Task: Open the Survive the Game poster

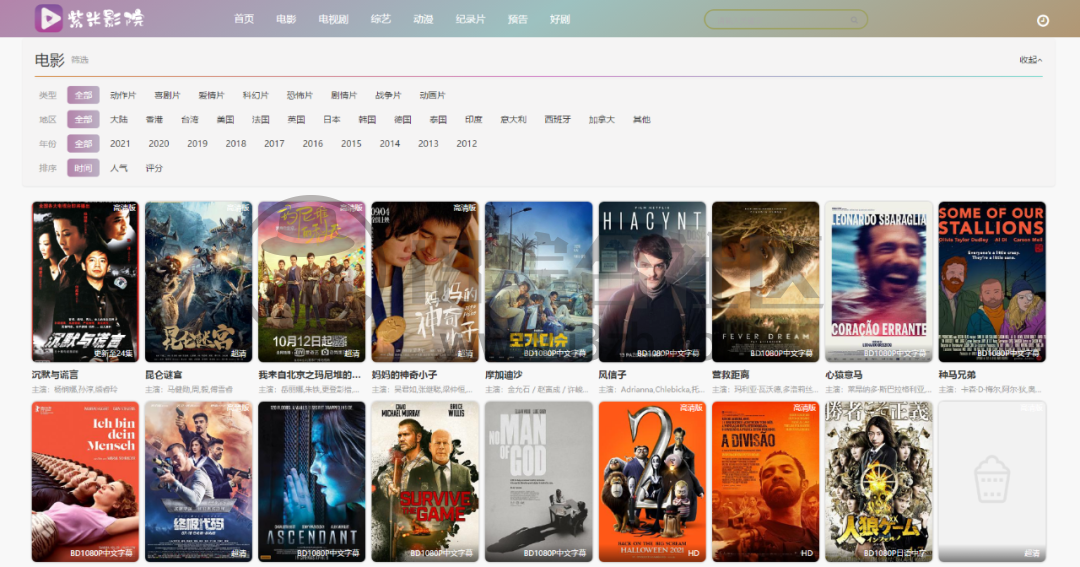Action: pyautogui.click(x=425, y=482)
